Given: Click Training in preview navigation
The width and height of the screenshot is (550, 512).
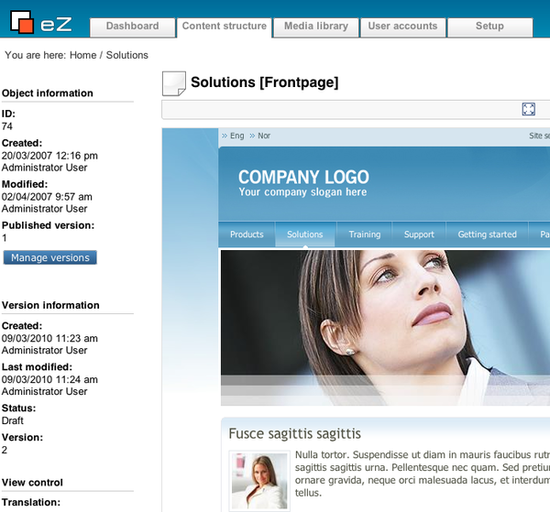Looking at the screenshot, I should [364, 234].
